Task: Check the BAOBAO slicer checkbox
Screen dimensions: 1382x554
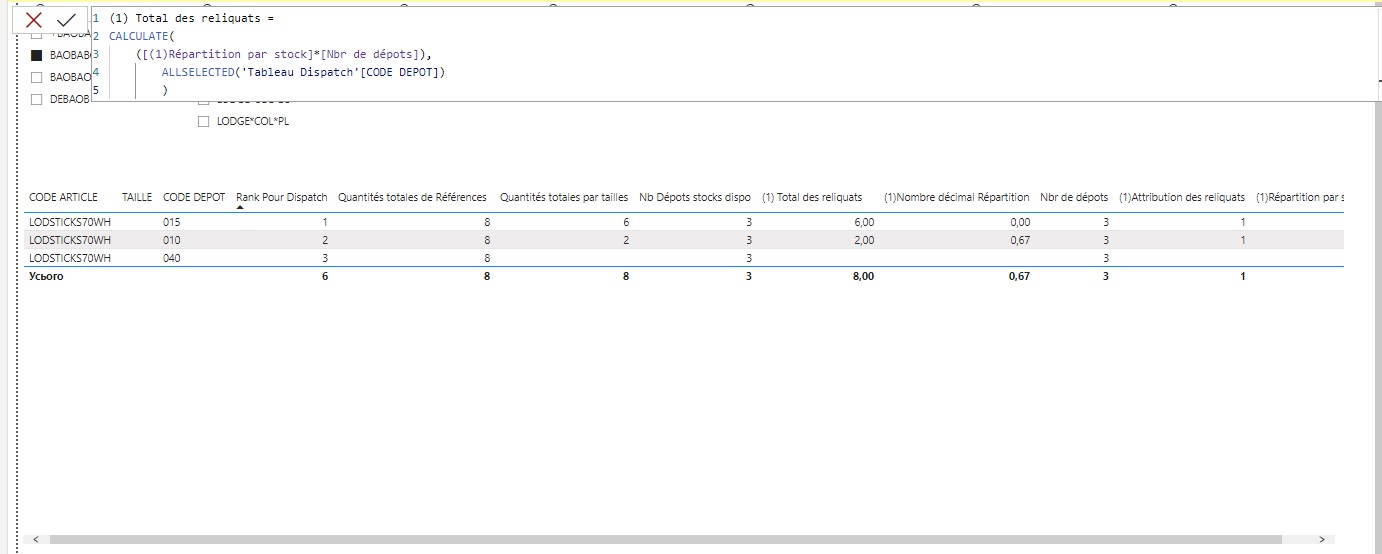Action: click(37, 77)
